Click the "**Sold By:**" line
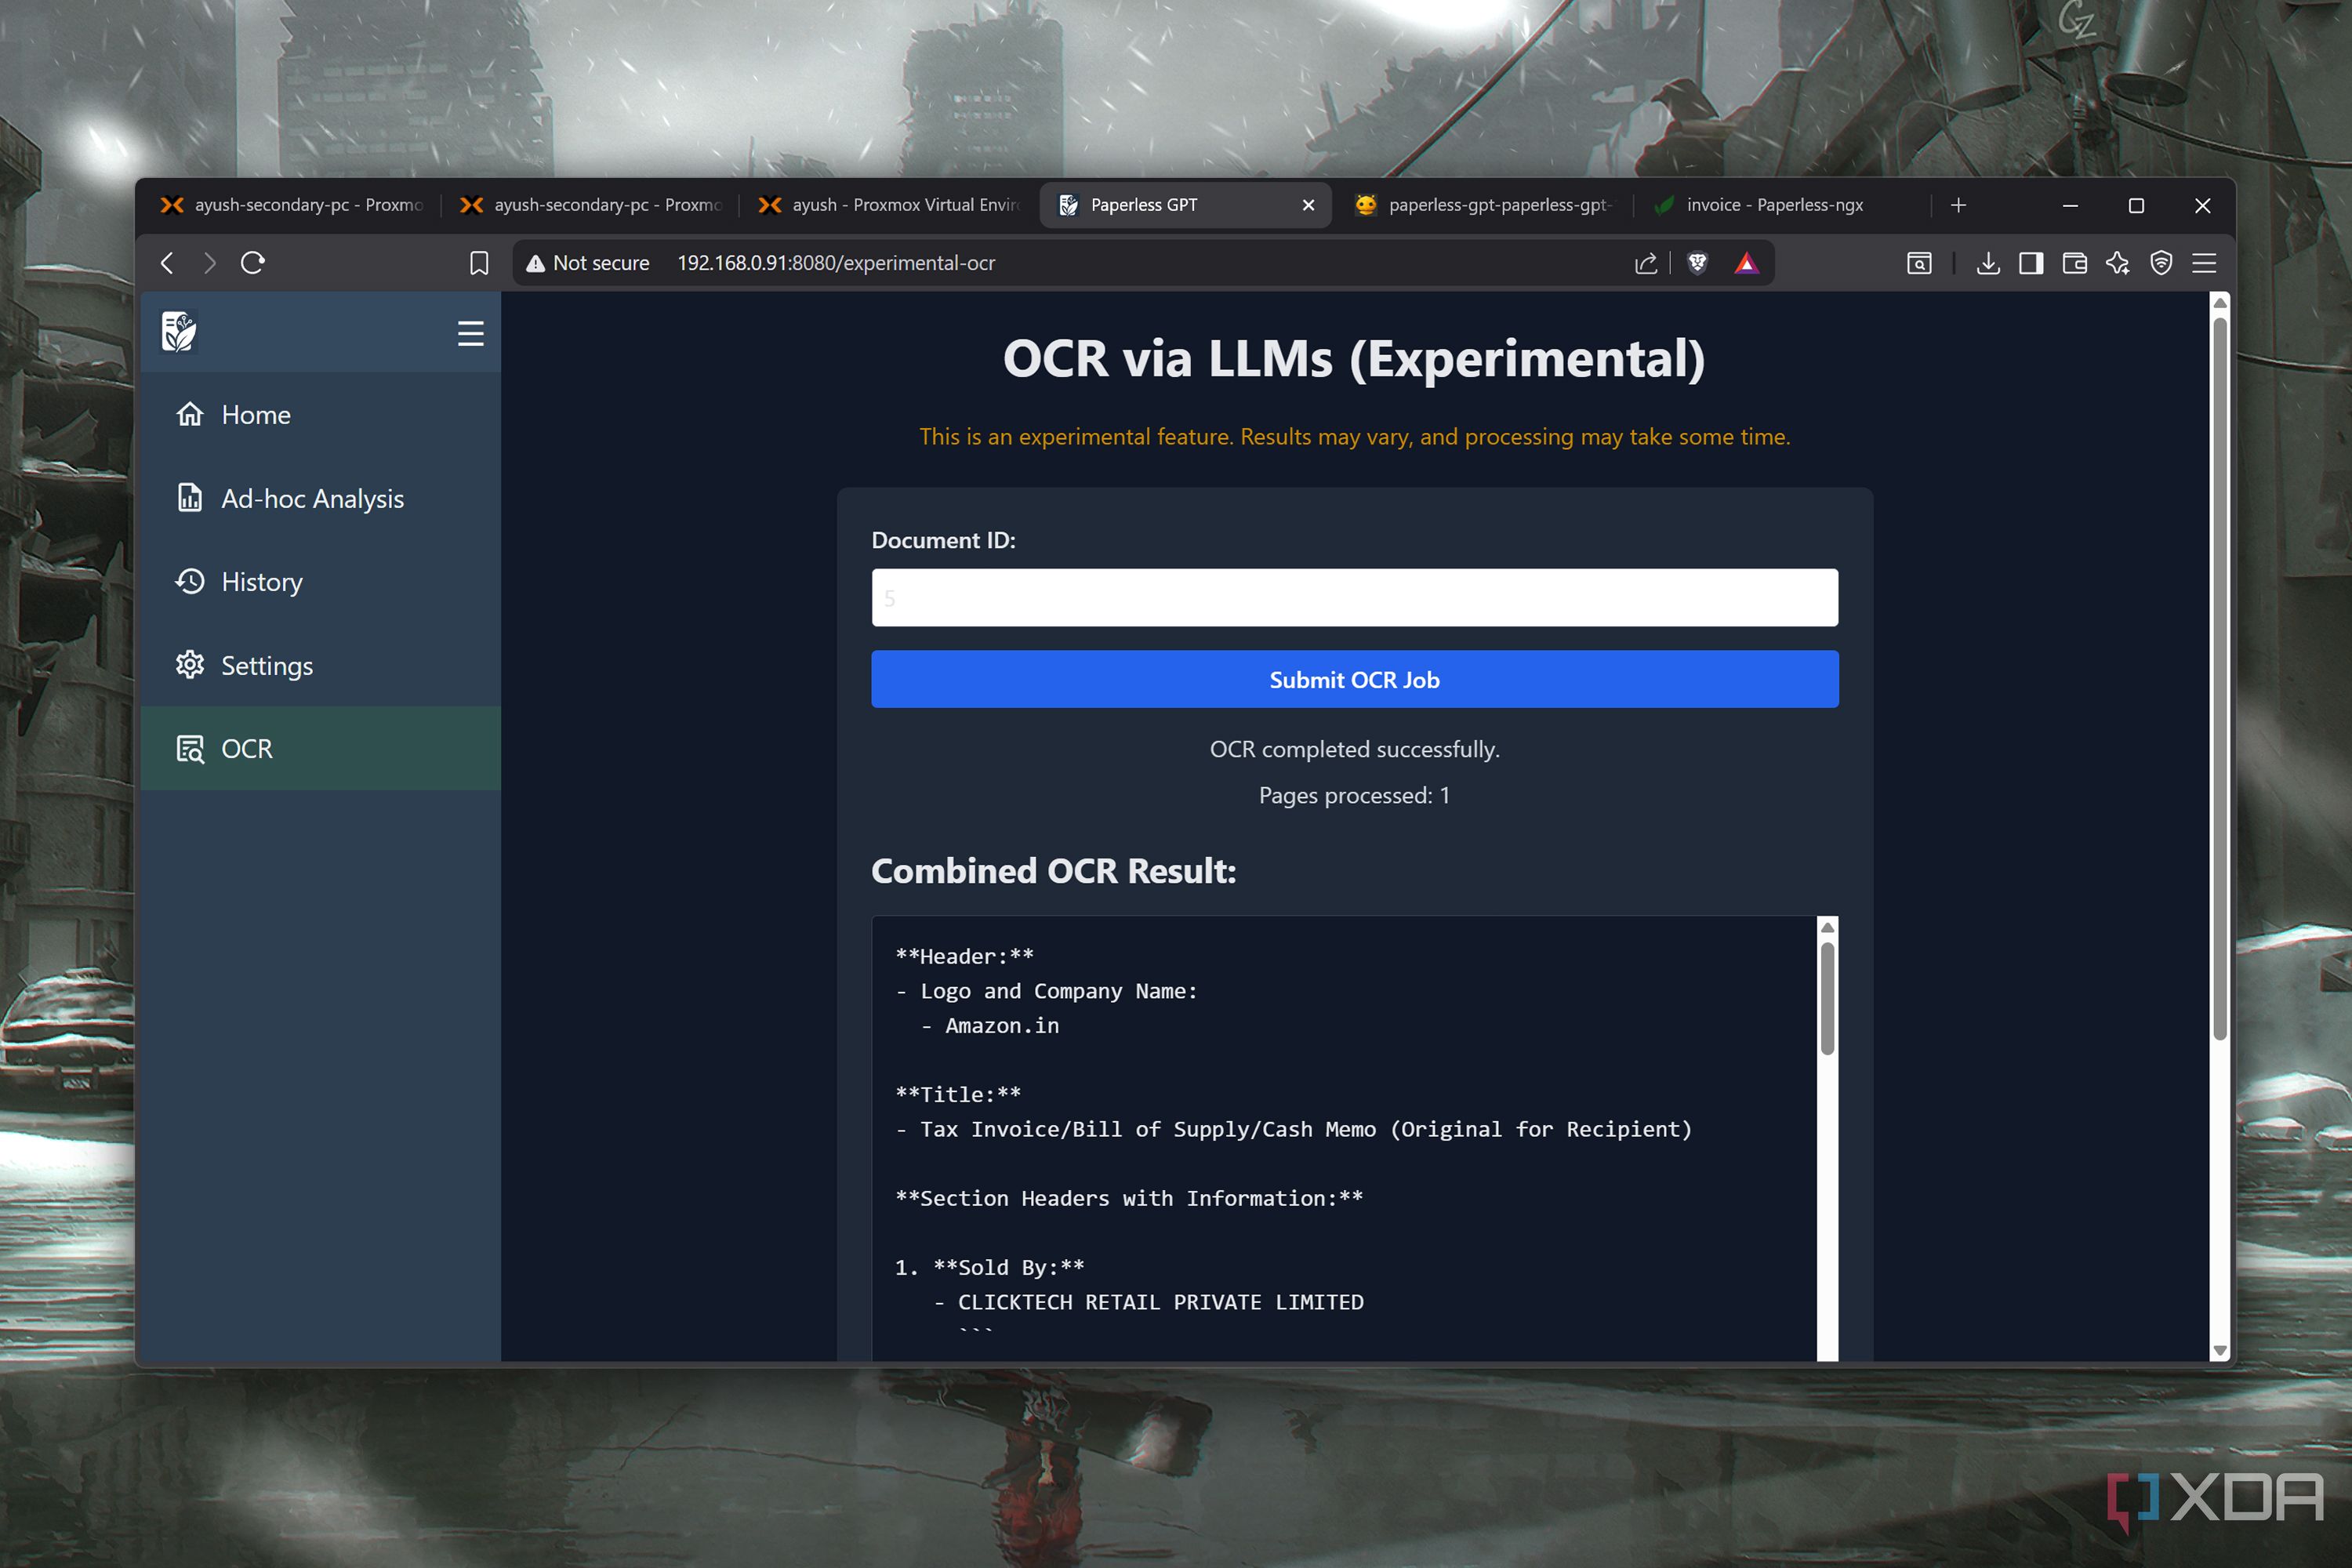 [1008, 1268]
